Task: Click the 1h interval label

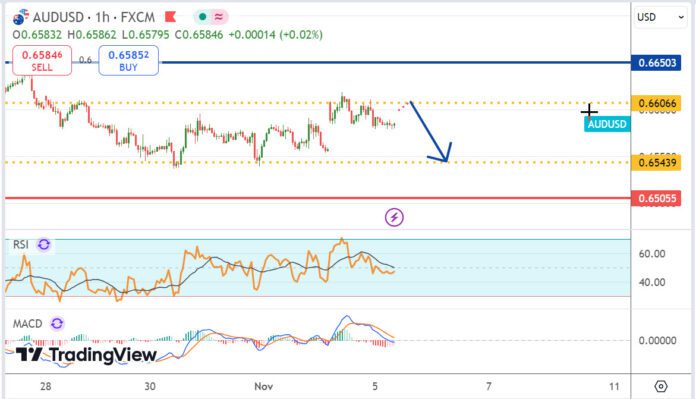Action: point(102,17)
